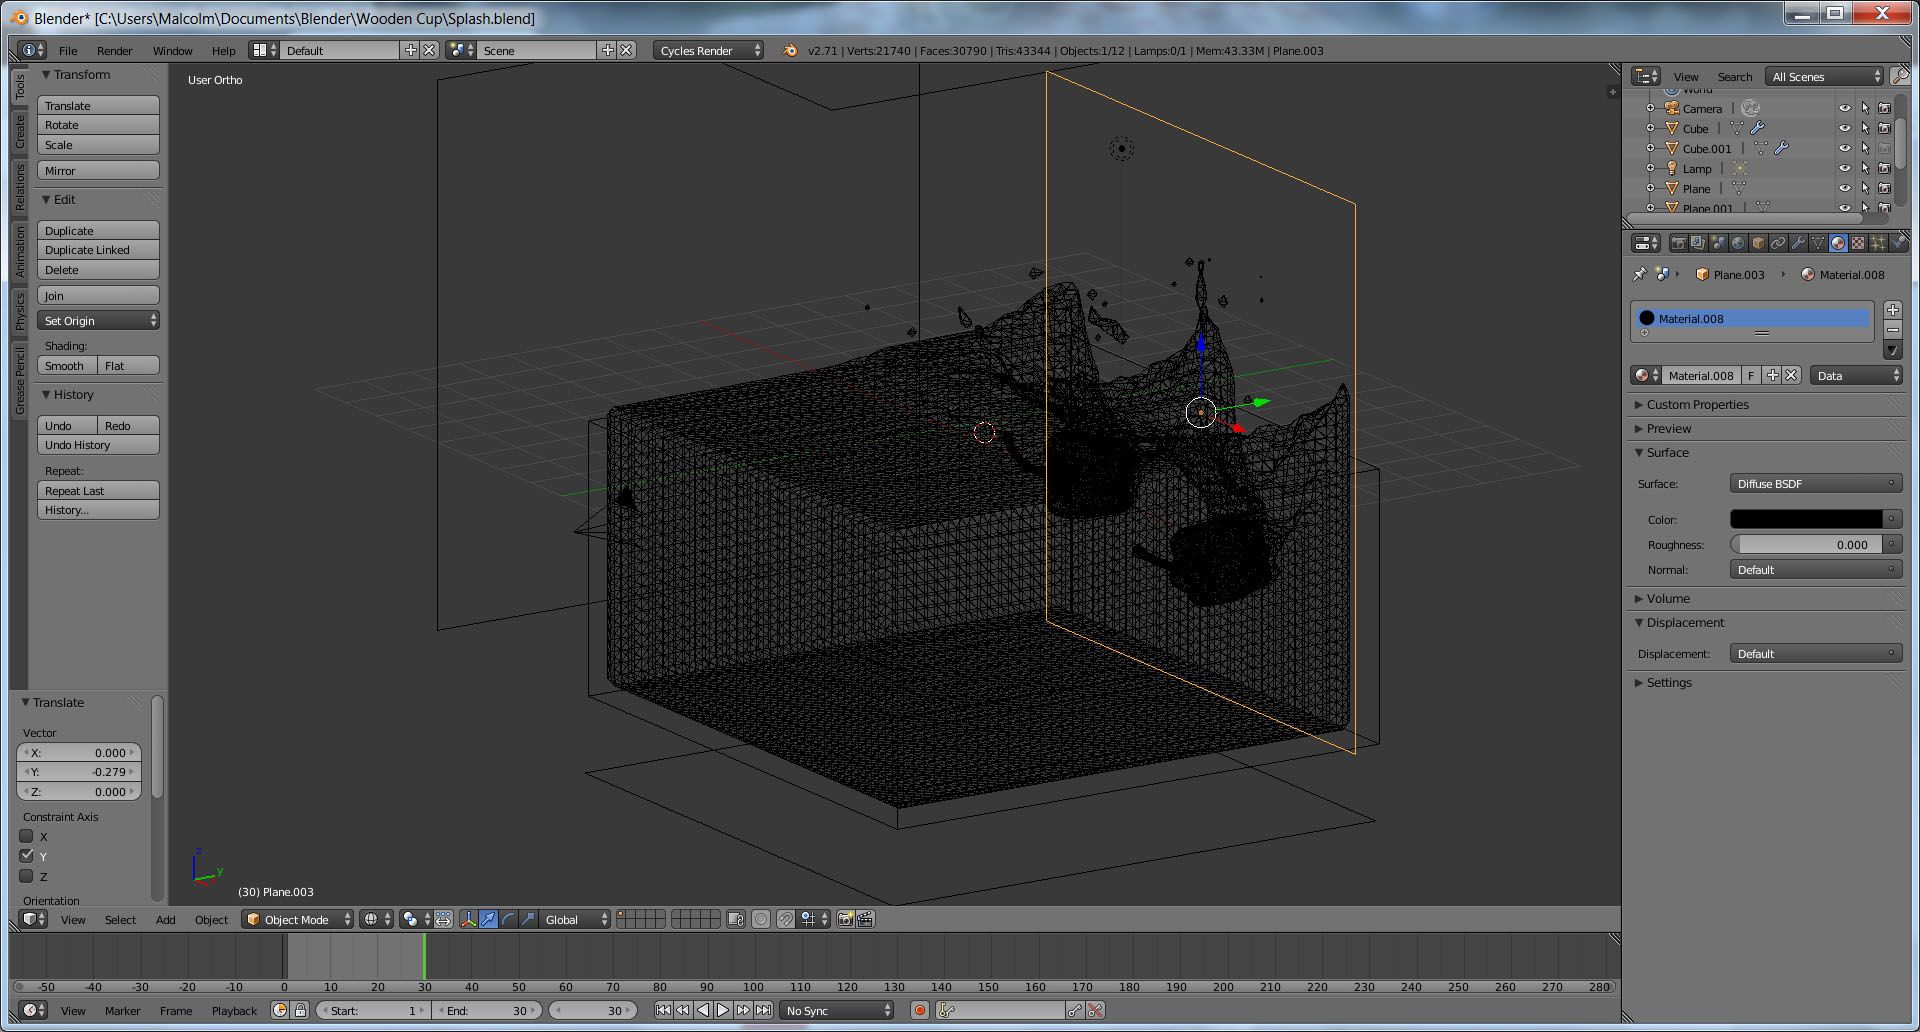Open the Modifiers wrench properties tab
The height and width of the screenshot is (1032, 1920).
tap(1798, 243)
